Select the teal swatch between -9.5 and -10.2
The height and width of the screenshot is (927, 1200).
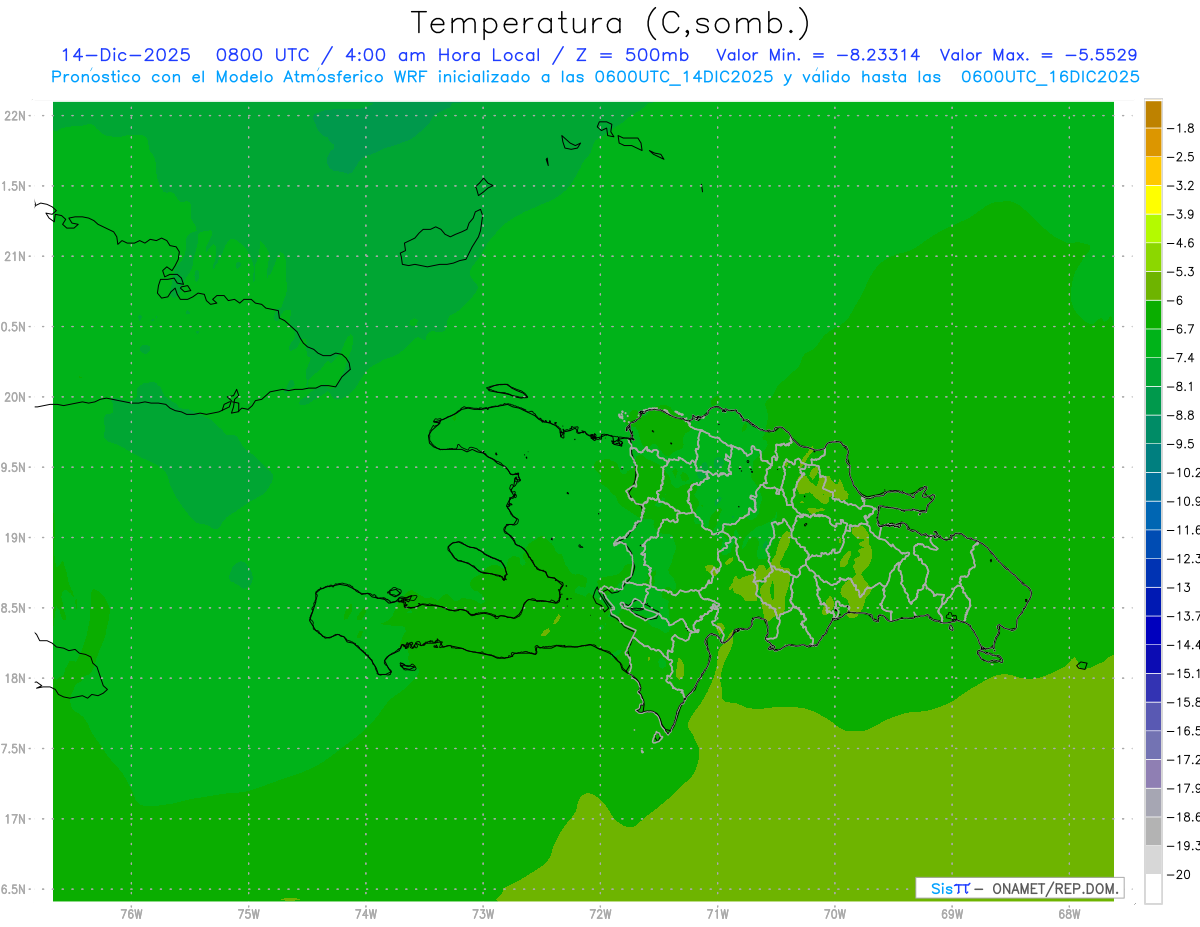(1153, 459)
